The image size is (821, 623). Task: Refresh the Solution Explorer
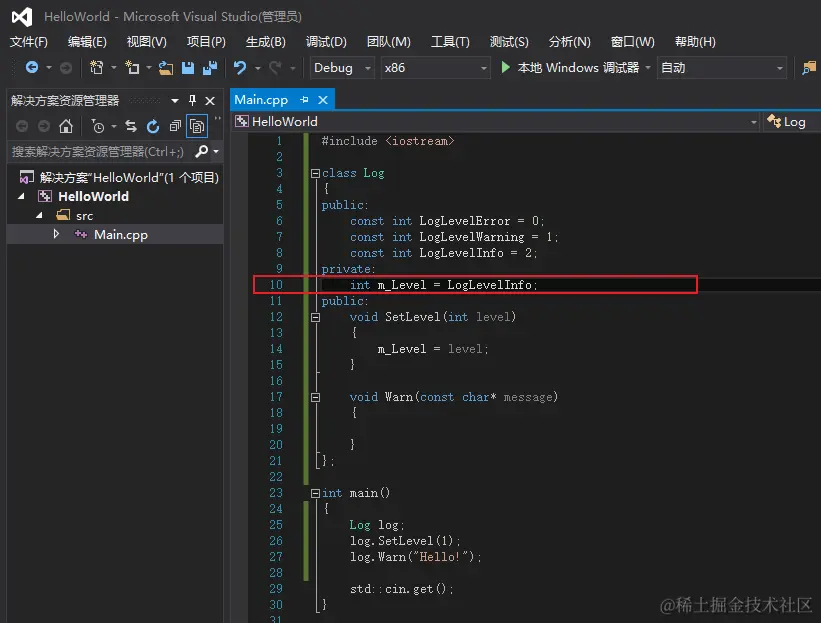(153, 126)
